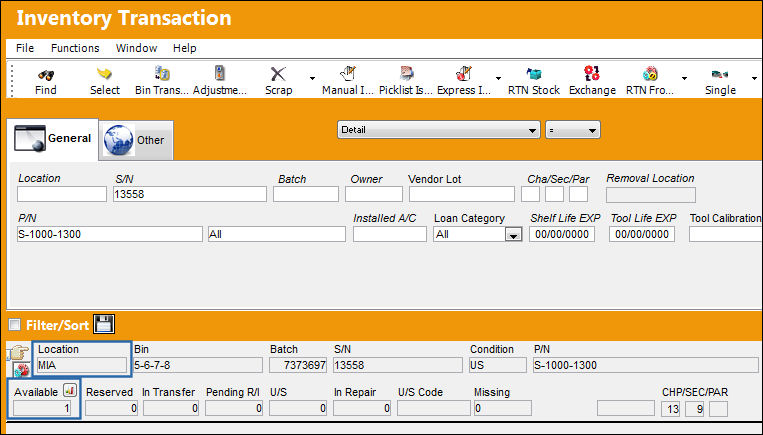Click the red icon below the hand
763x435 pixels.
(21, 371)
